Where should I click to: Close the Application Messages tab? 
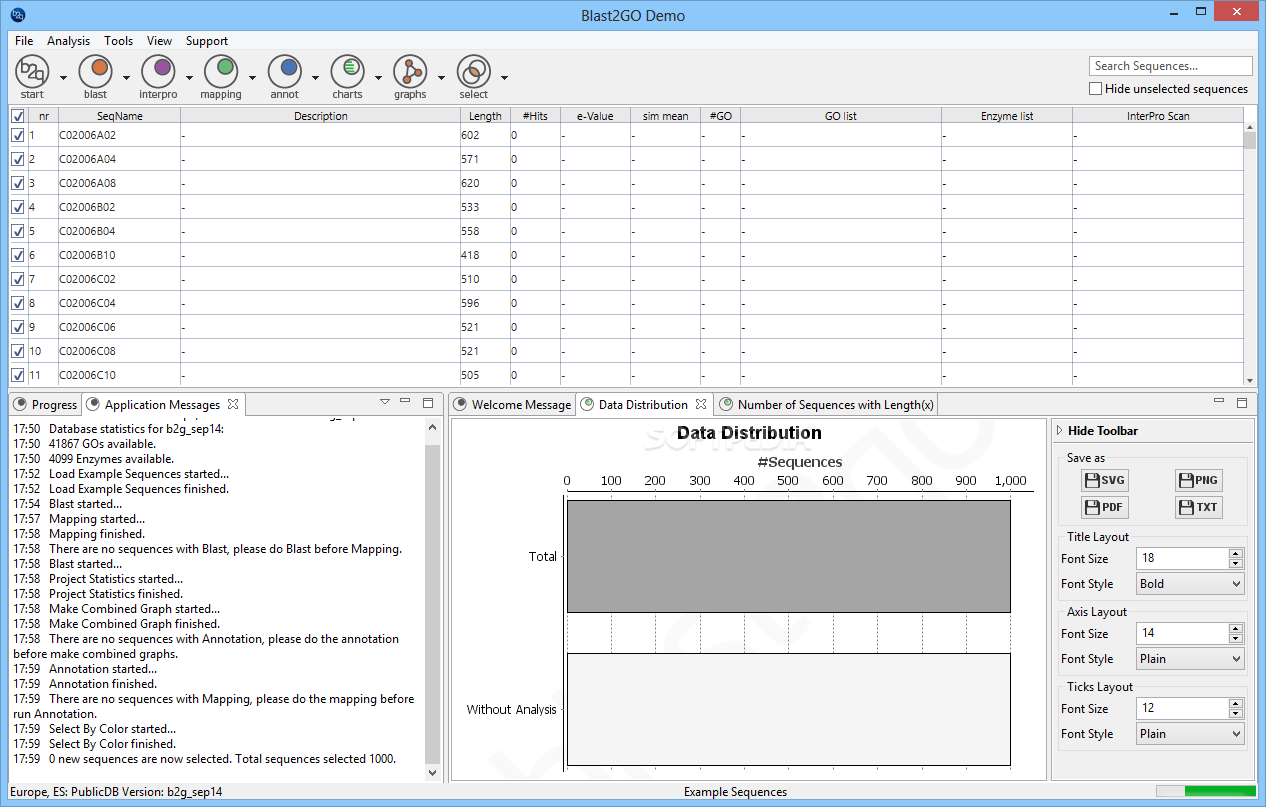(233, 404)
